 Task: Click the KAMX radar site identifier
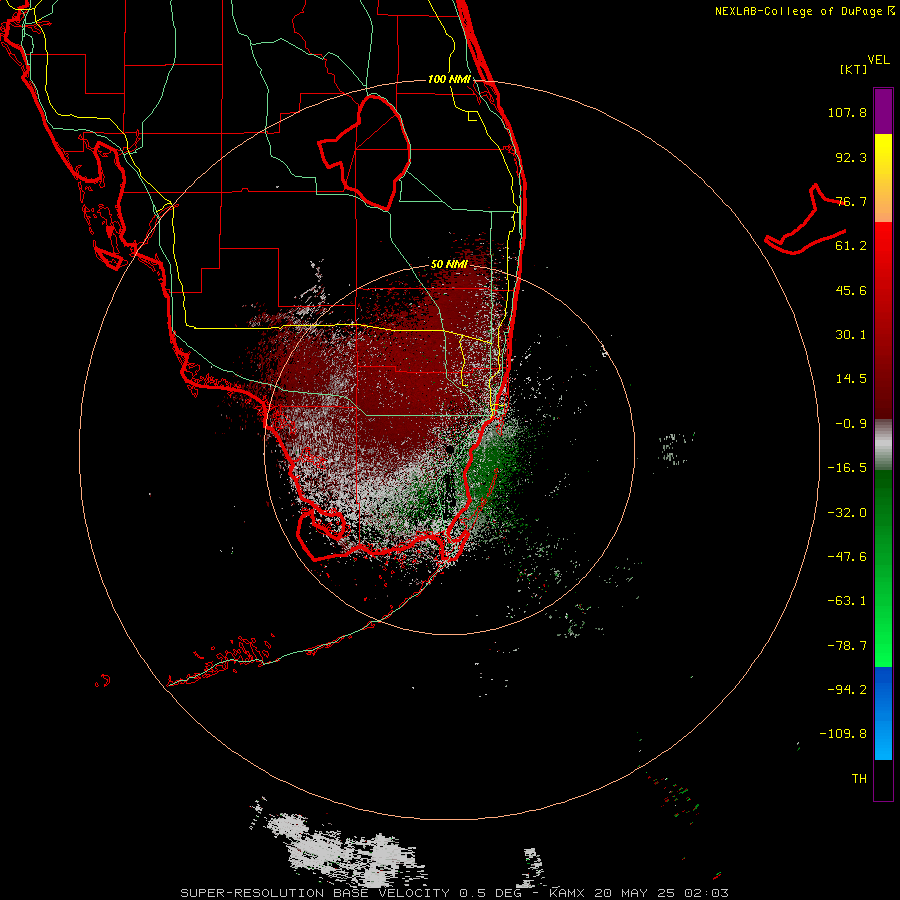tap(569, 893)
